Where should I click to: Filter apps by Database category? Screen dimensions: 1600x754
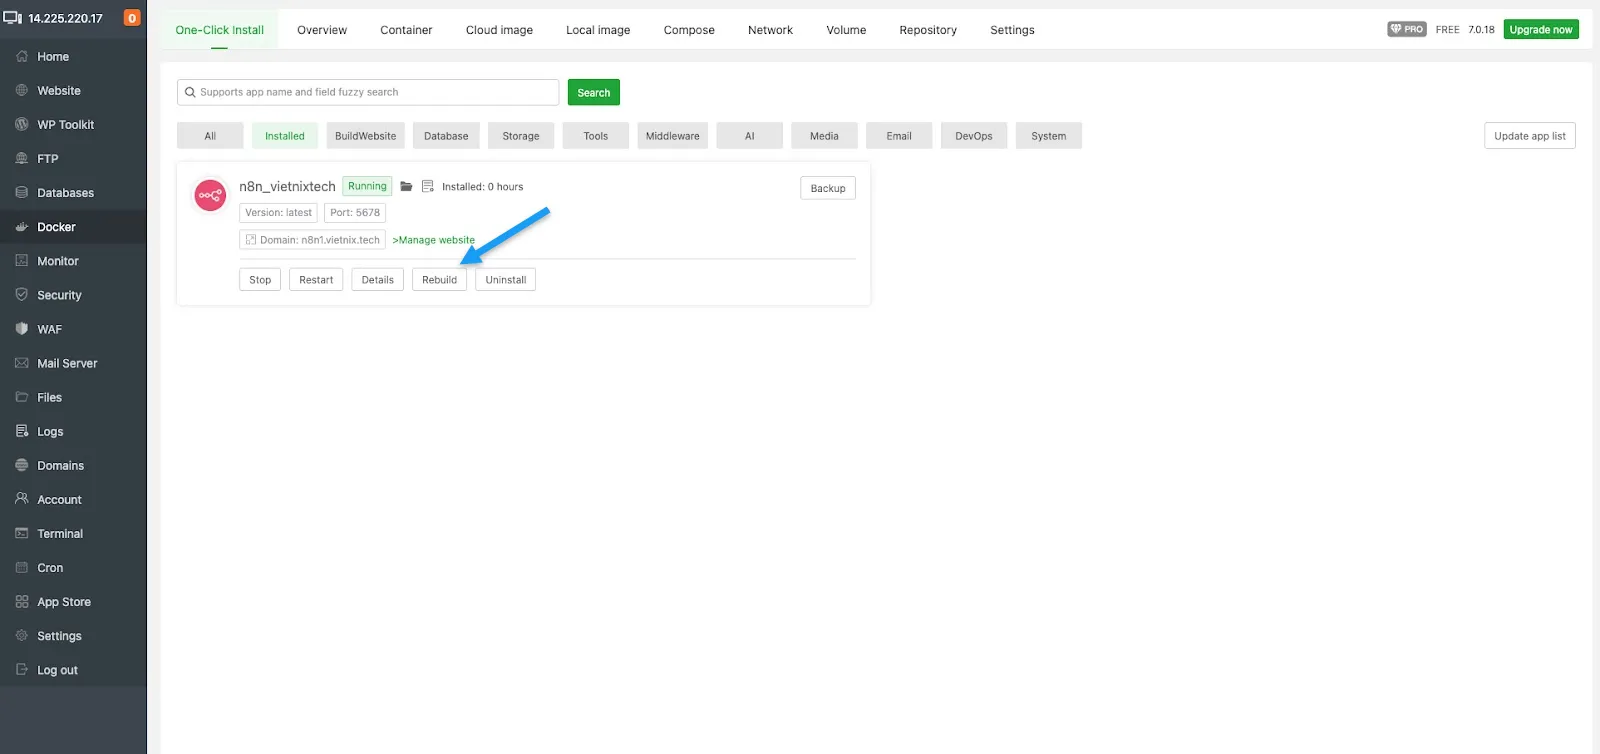[x=446, y=136]
